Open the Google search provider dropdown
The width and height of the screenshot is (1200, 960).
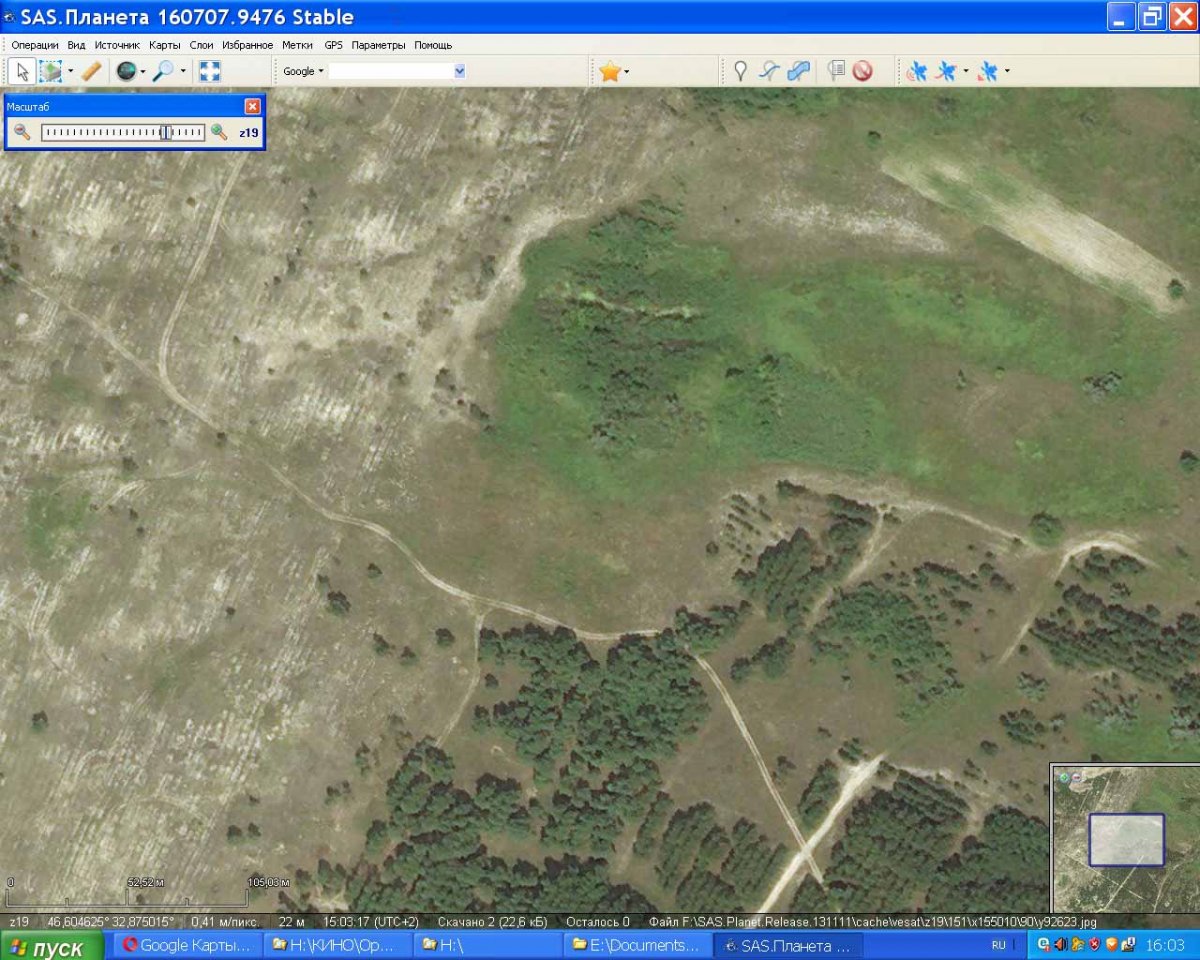[x=302, y=71]
